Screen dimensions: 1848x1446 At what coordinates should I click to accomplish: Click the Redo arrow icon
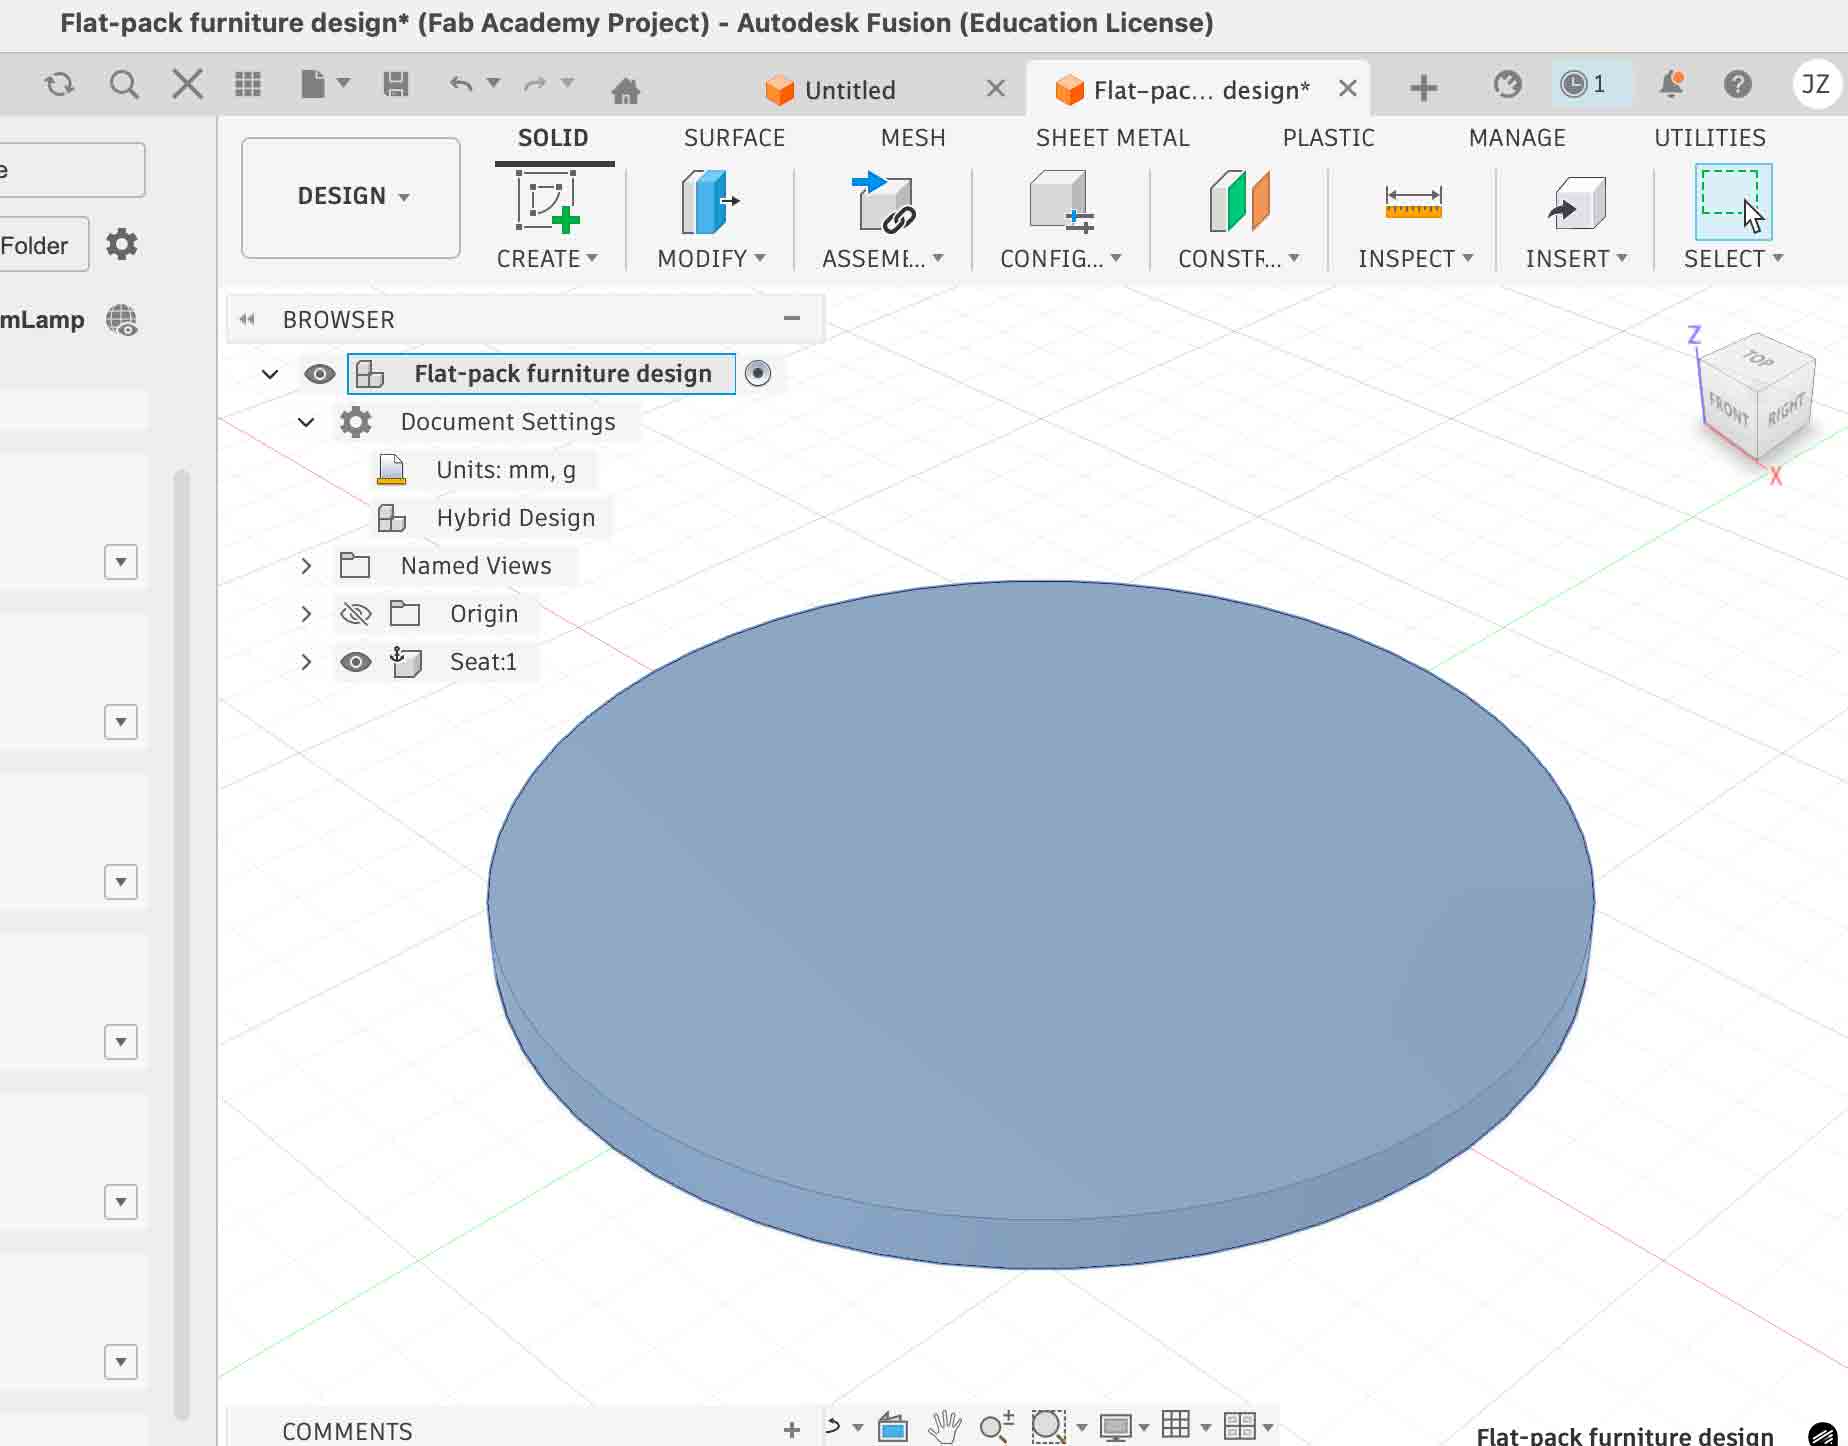point(535,84)
